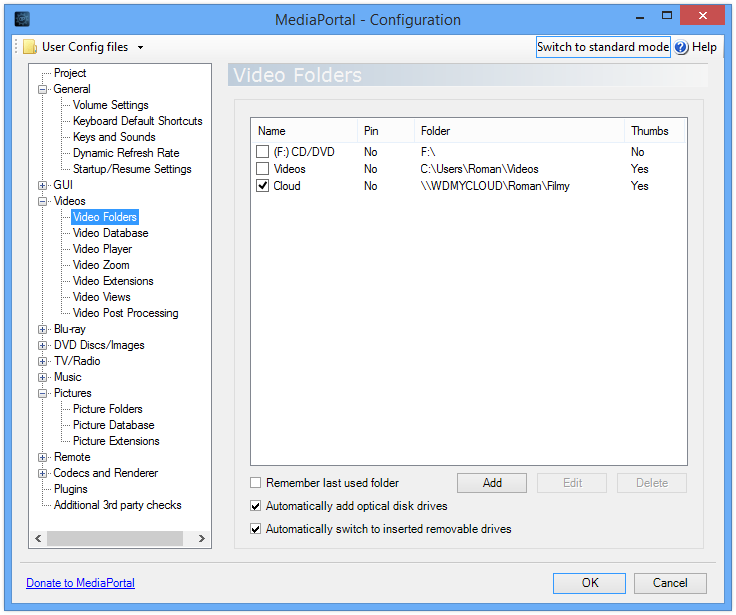Select Keys and Sounds
Image resolution: width=736 pixels, height=615 pixels.
114,137
